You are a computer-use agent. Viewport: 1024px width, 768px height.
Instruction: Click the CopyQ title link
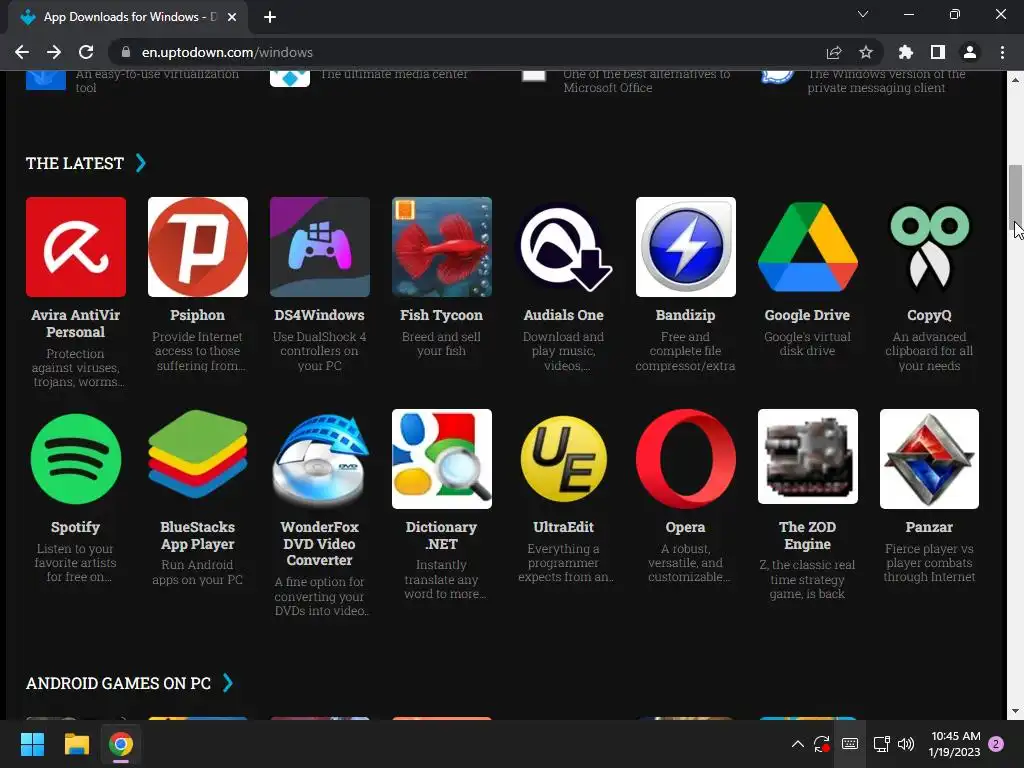pos(929,315)
